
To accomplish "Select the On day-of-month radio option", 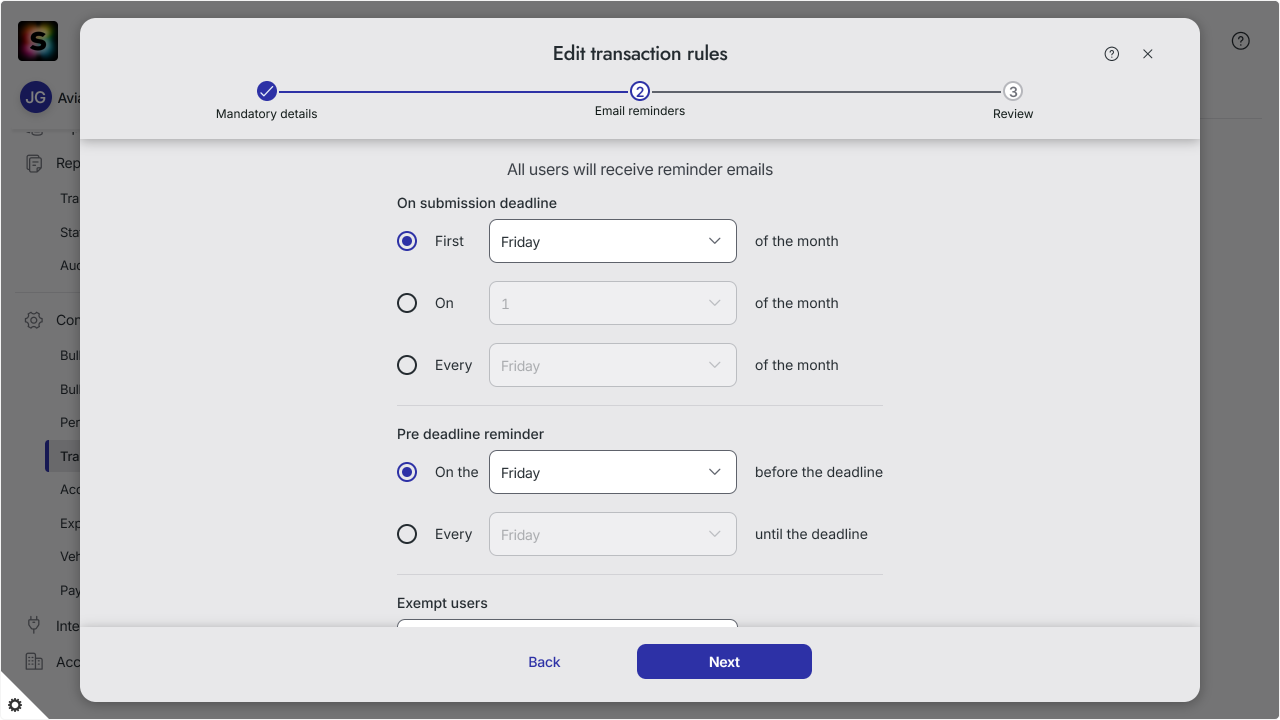I will click(407, 303).
